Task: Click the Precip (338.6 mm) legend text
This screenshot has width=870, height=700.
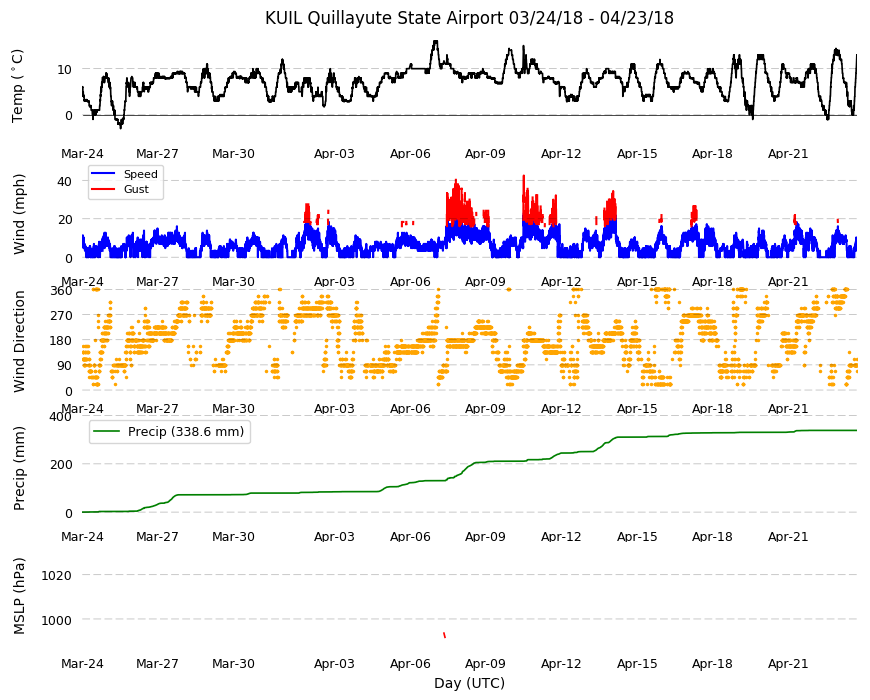Action: [186, 432]
